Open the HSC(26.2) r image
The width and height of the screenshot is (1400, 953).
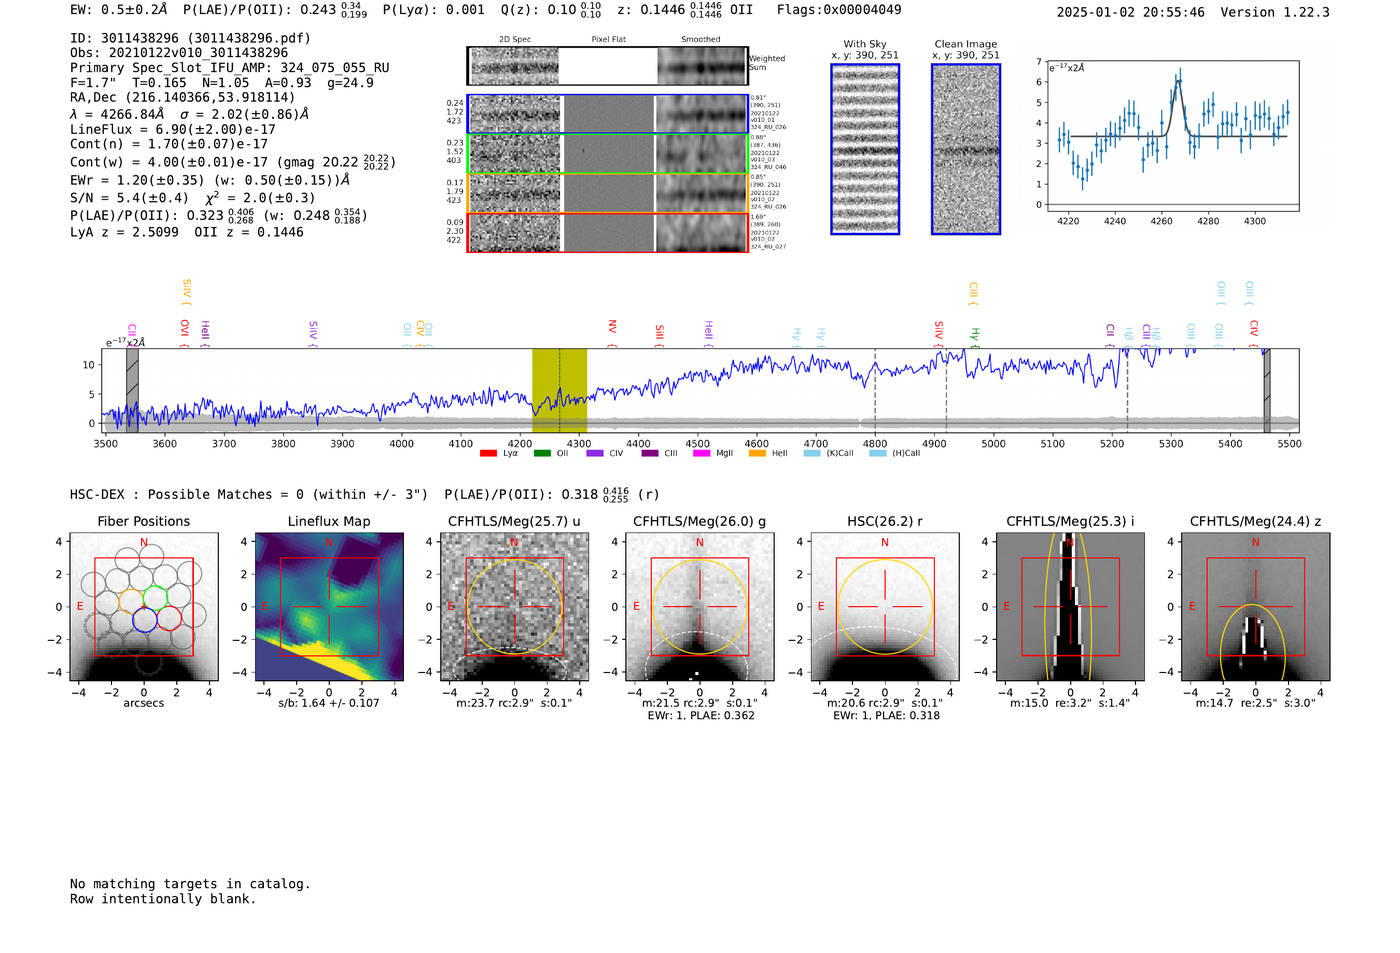(885, 607)
